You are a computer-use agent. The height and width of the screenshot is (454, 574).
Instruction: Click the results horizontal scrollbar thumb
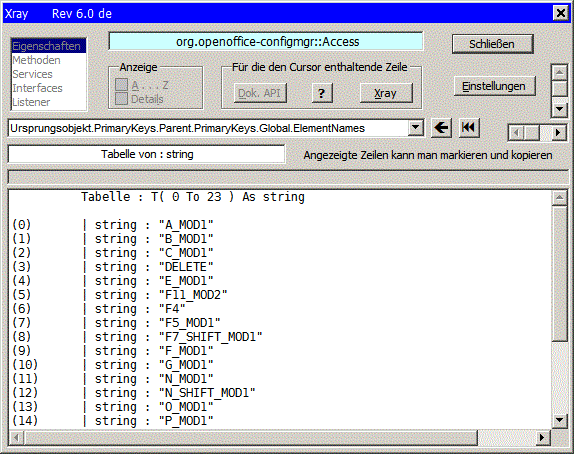coord(250,438)
